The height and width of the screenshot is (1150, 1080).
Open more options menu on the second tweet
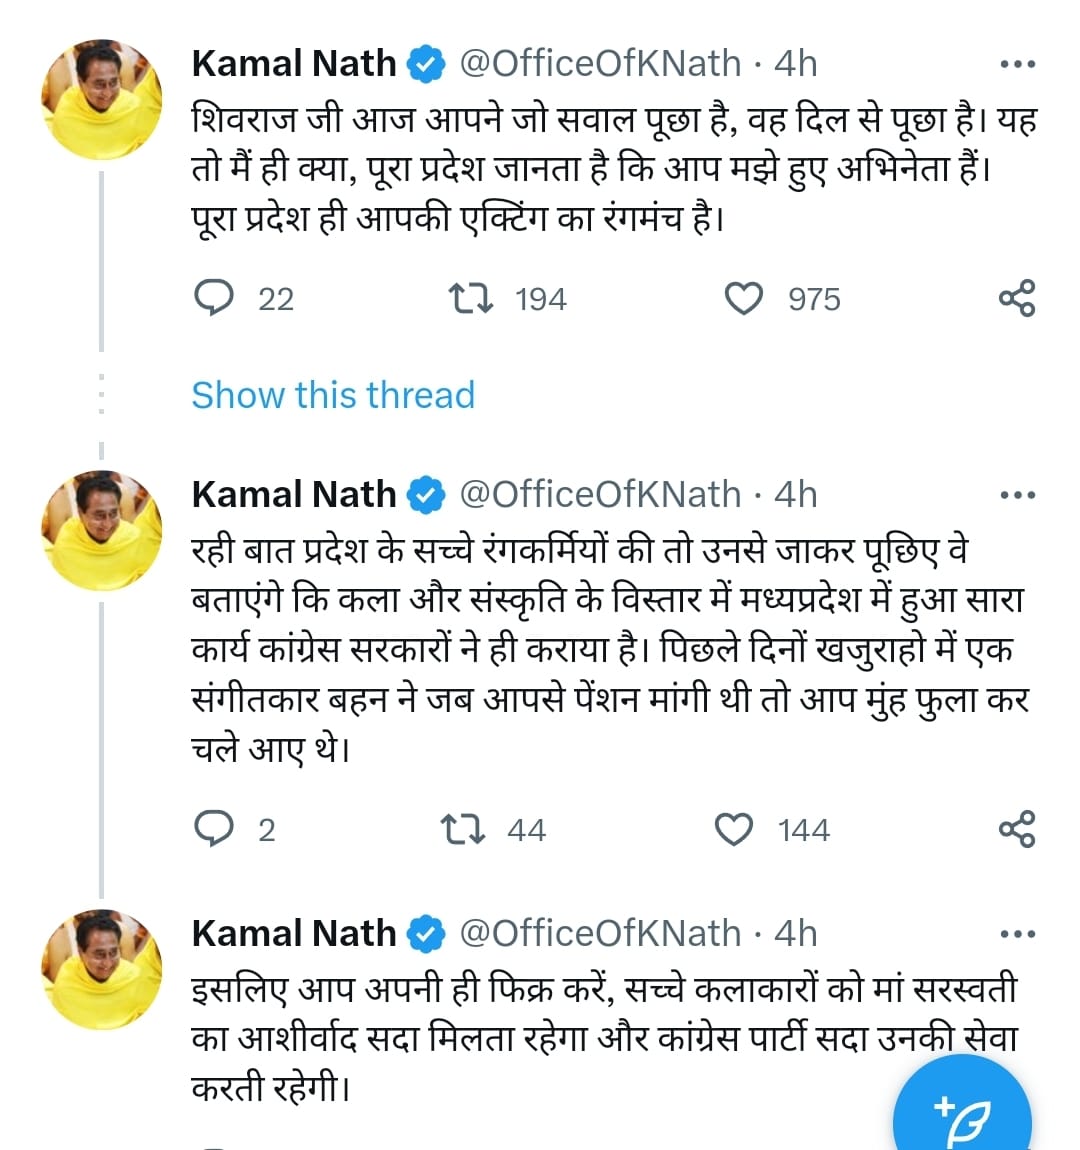(x=1018, y=492)
